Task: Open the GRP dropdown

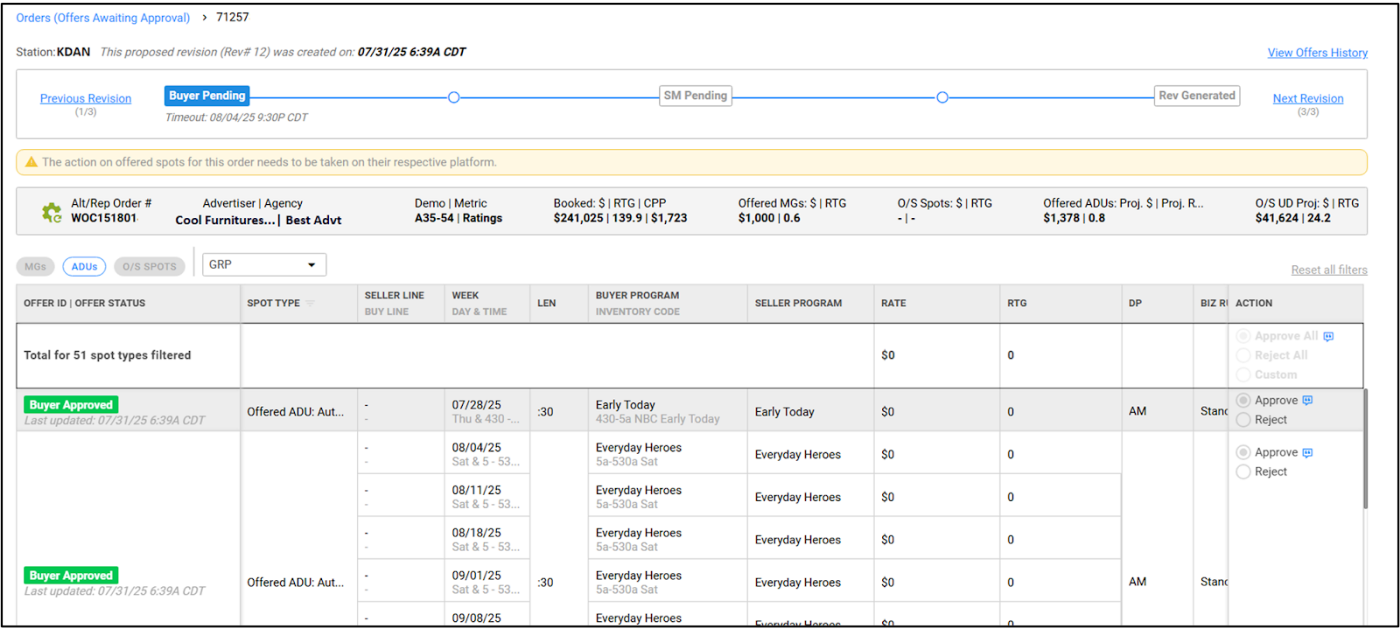Action: tap(264, 265)
